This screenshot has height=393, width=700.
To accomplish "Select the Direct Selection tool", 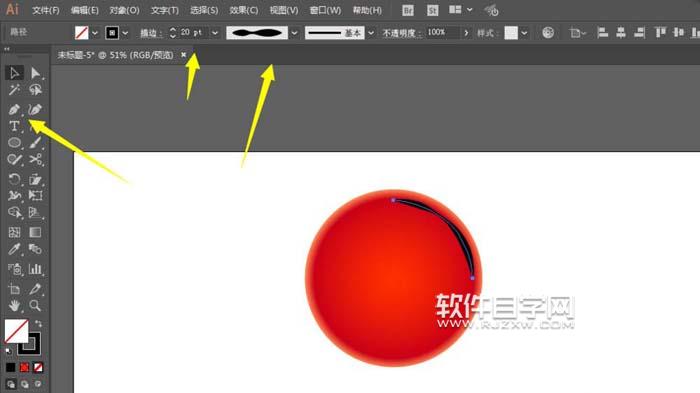I will [x=35, y=73].
